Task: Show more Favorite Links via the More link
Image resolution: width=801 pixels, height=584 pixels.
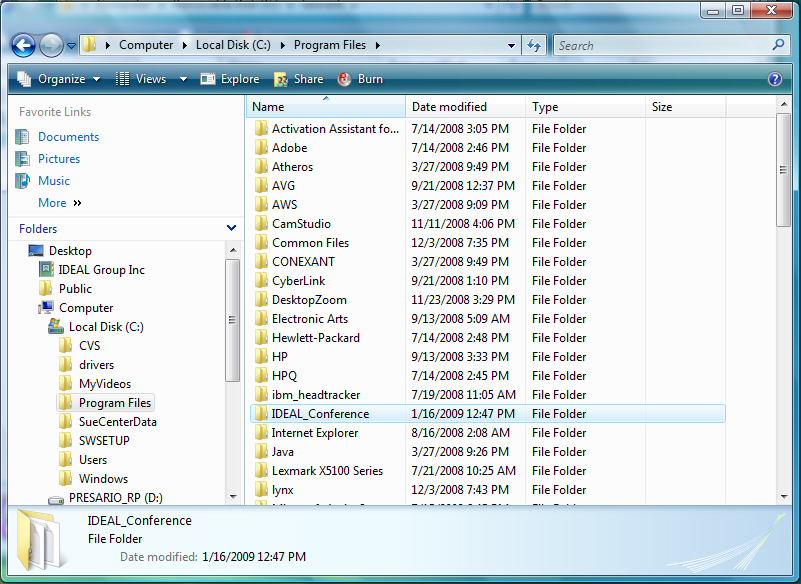Action: pyautogui.click(x=50, y=202)
